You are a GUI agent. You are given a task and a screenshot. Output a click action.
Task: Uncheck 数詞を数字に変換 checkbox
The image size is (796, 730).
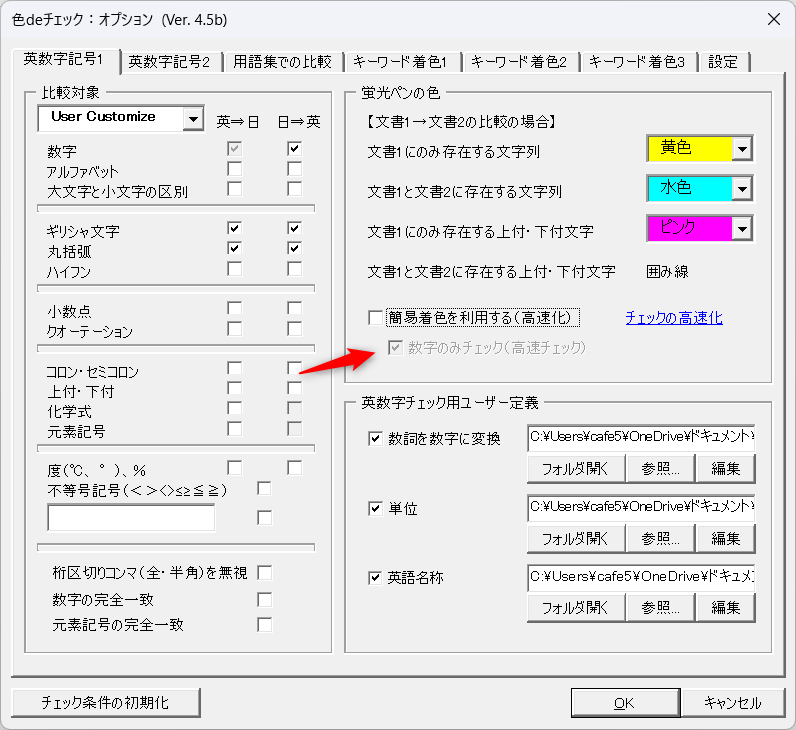pos(376,438)
